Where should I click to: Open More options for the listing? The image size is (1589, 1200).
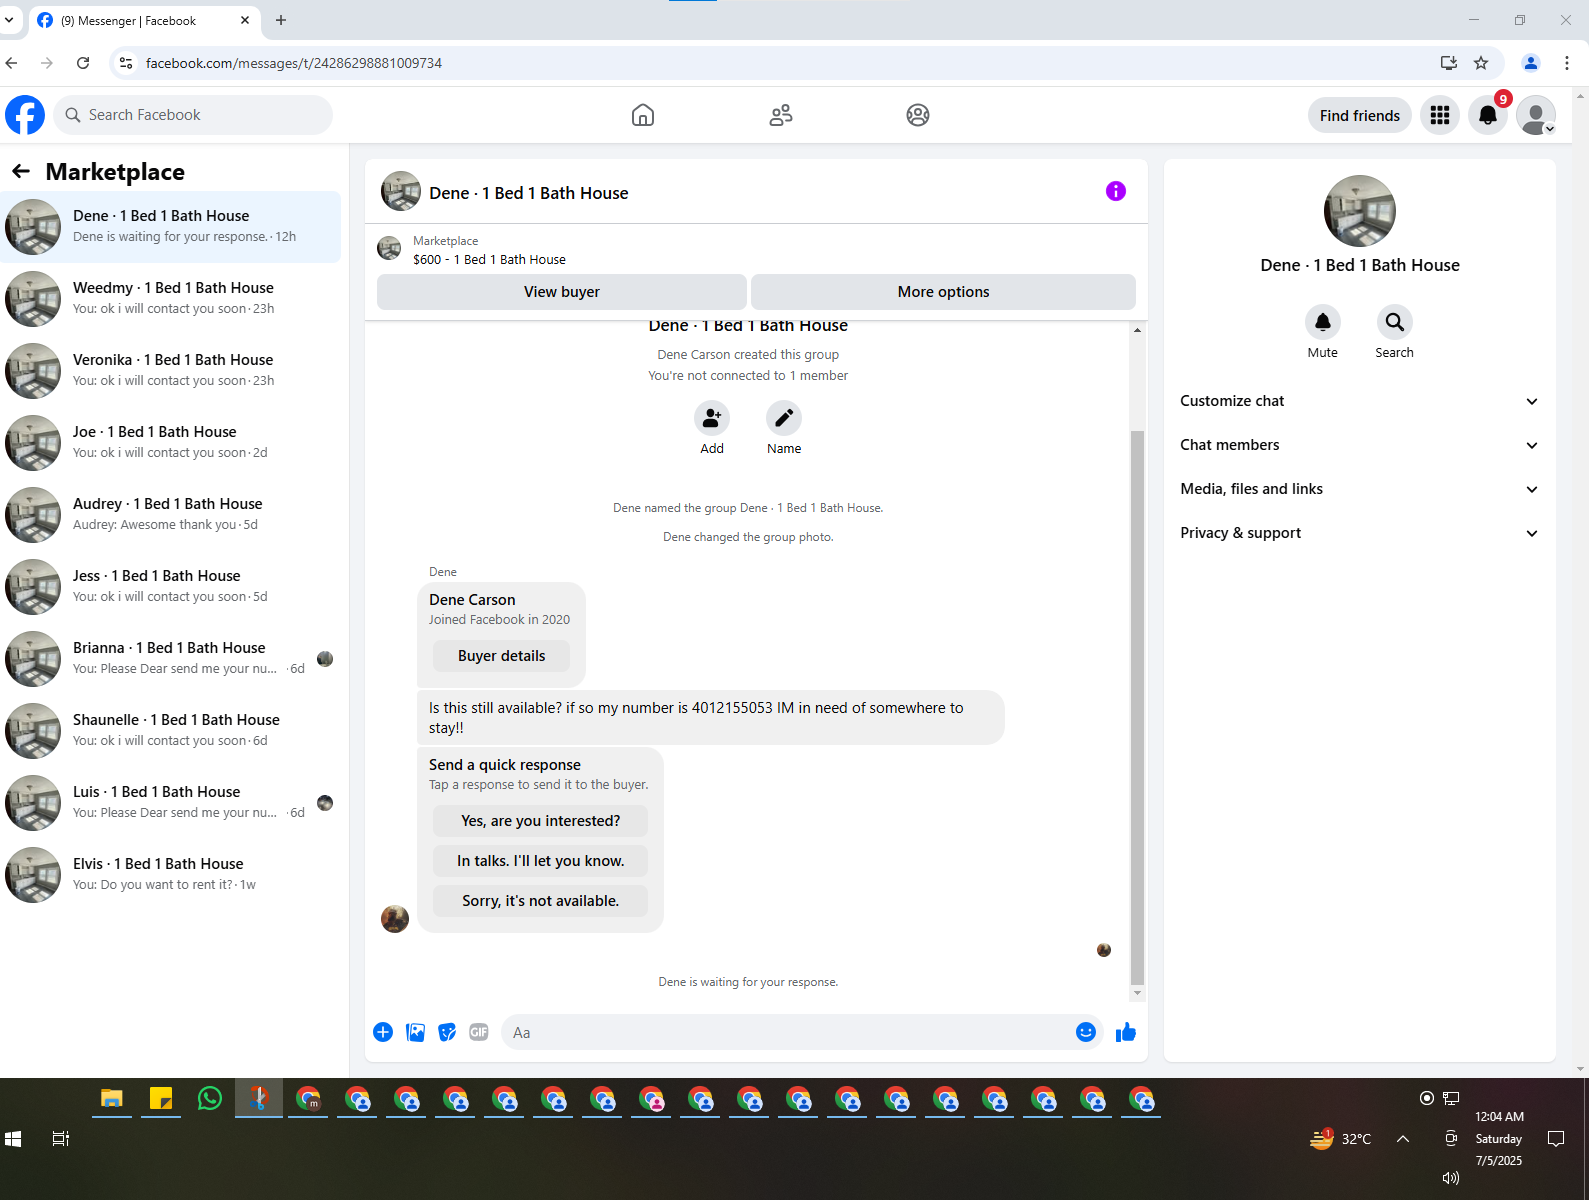coord(943,292)
